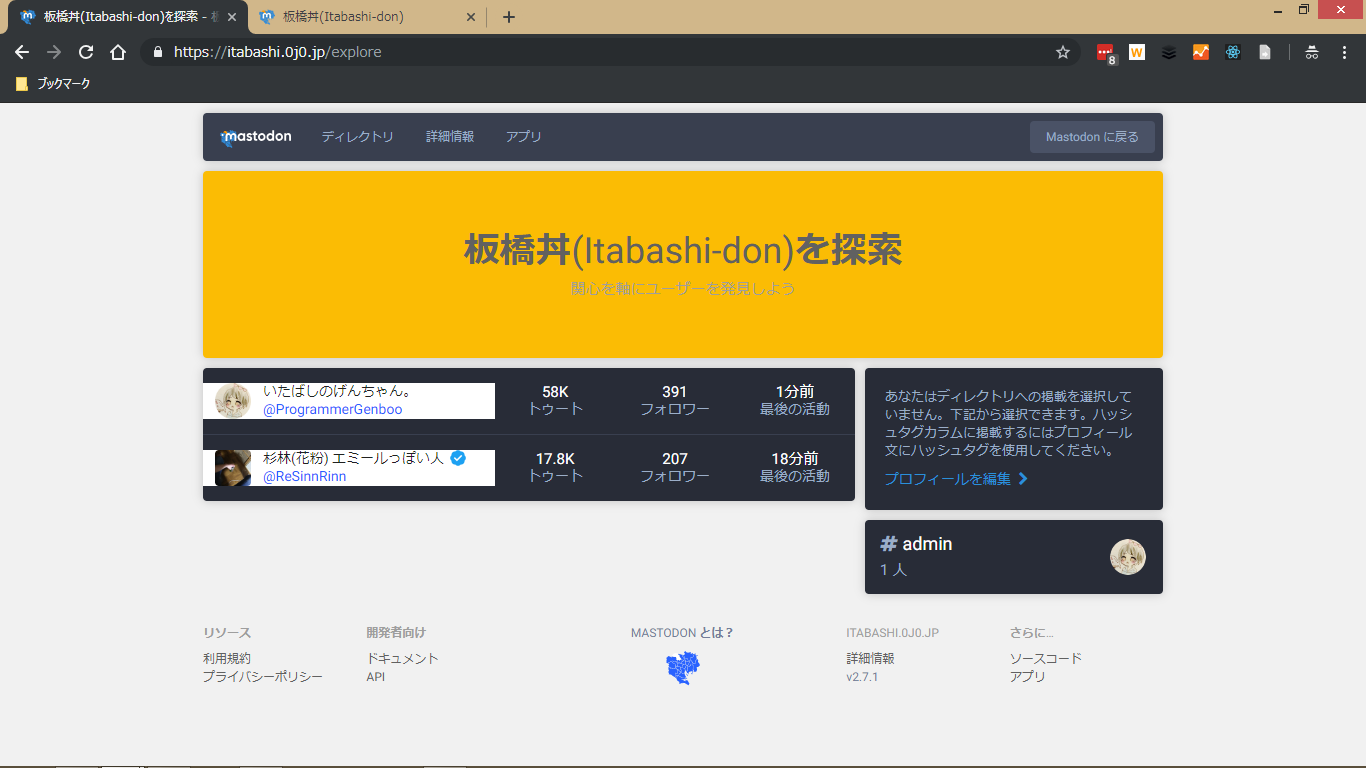The height and width of the screenshot is (768, 1366).
Task: Click the avatar in the admin hashtag card
Action: click(1127, 557)
